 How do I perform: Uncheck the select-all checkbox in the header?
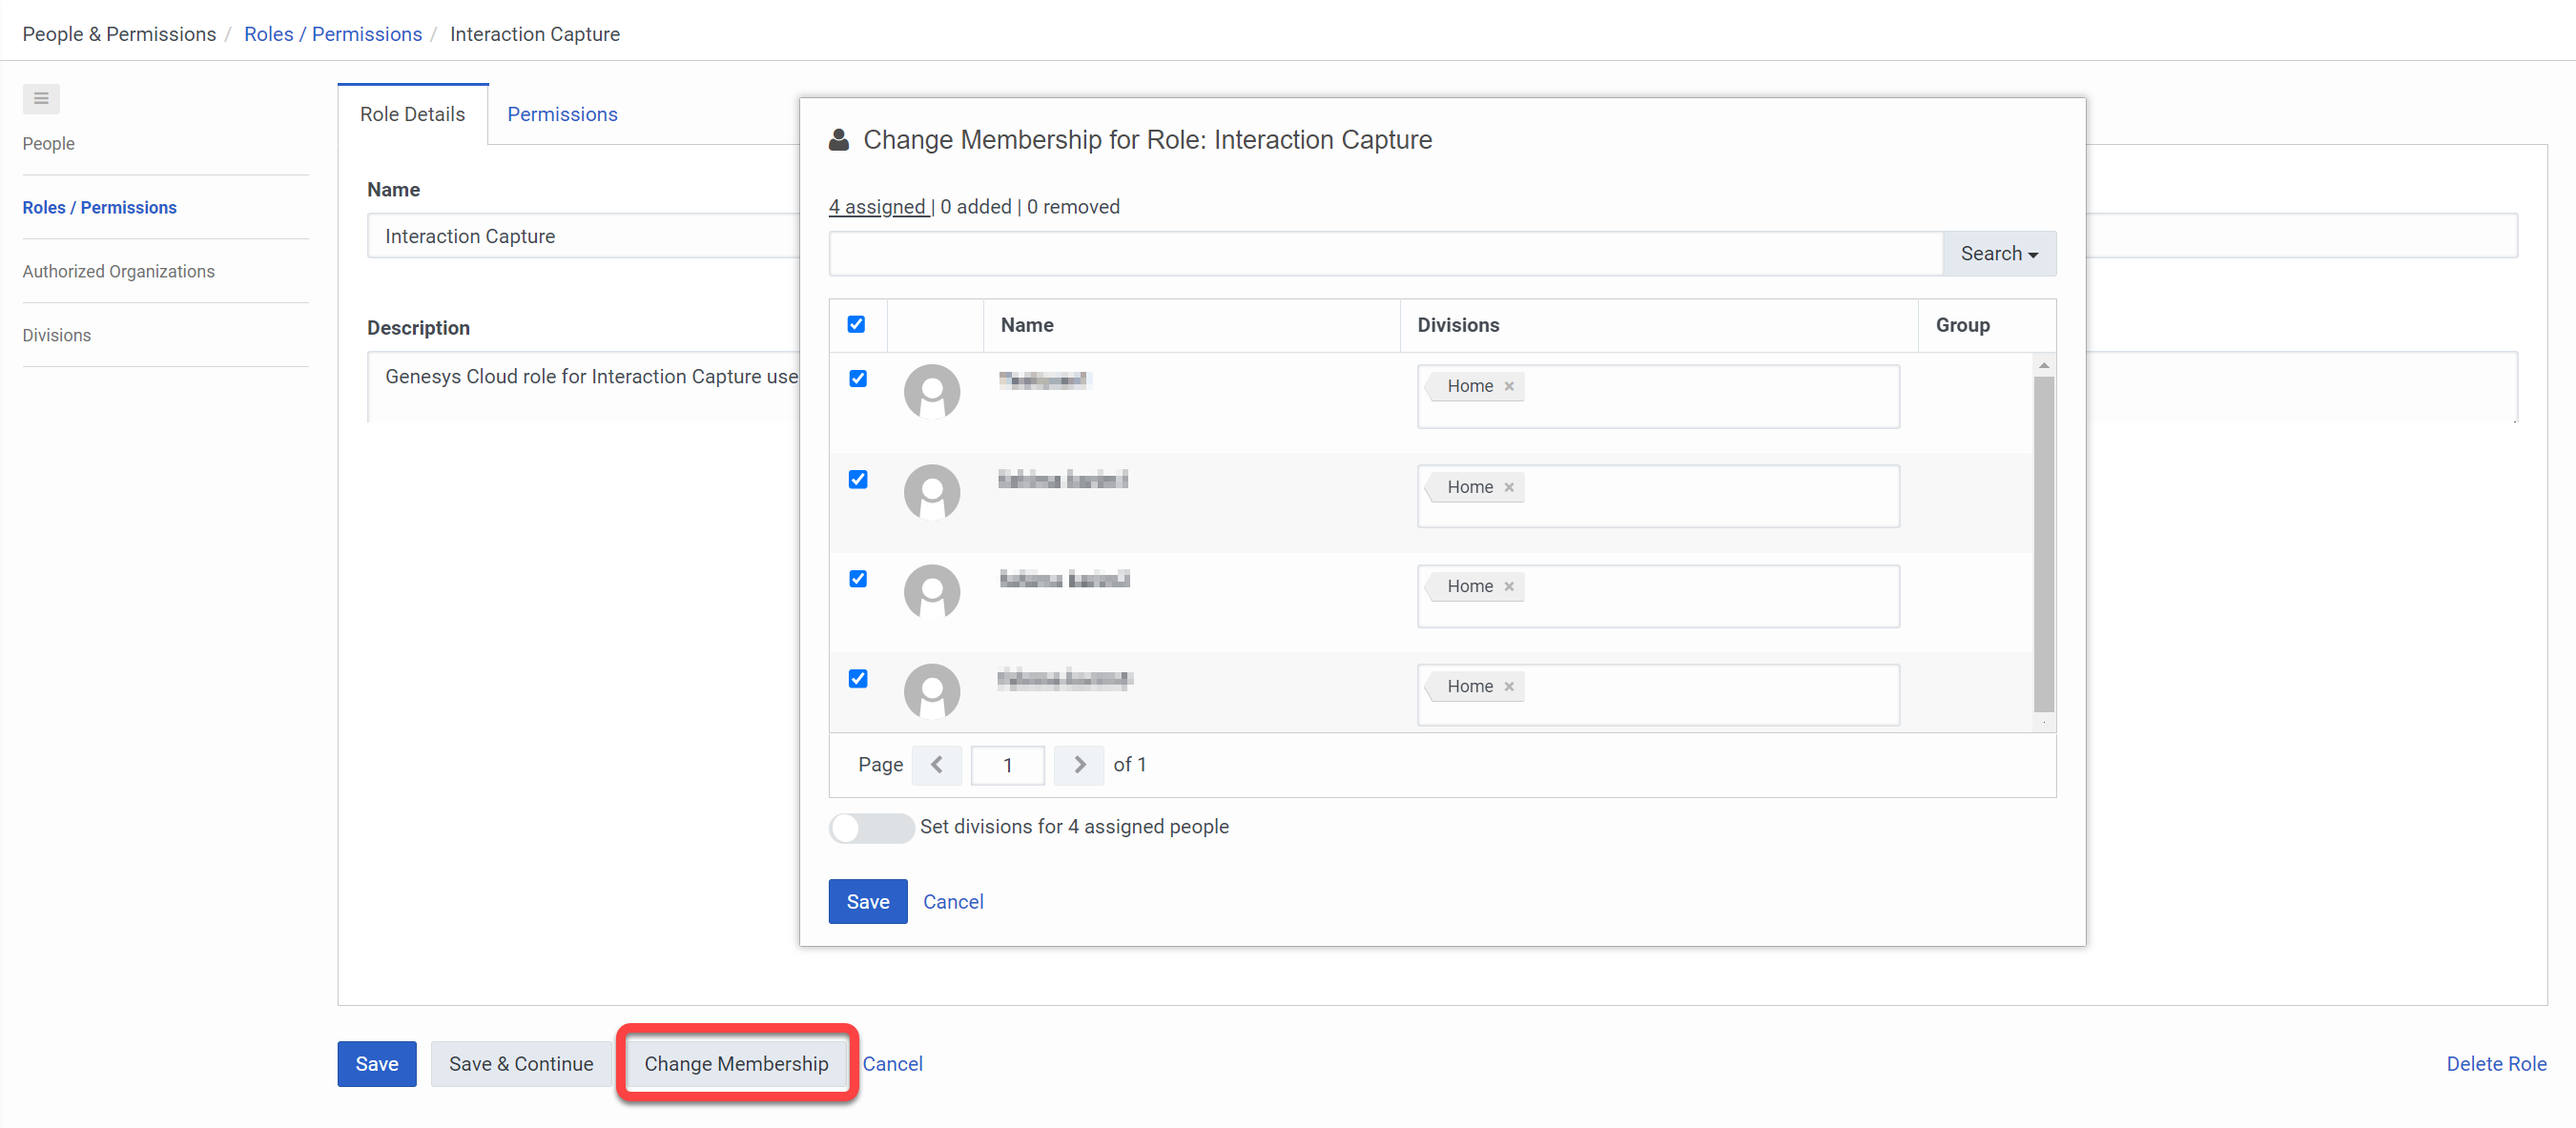click(x=857, y=324)
